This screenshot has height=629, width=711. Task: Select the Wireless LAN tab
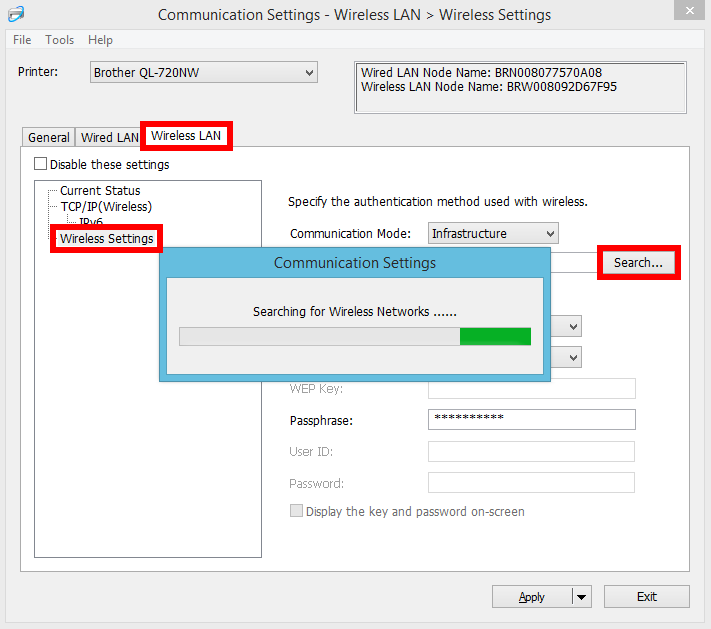pos(186,136)
